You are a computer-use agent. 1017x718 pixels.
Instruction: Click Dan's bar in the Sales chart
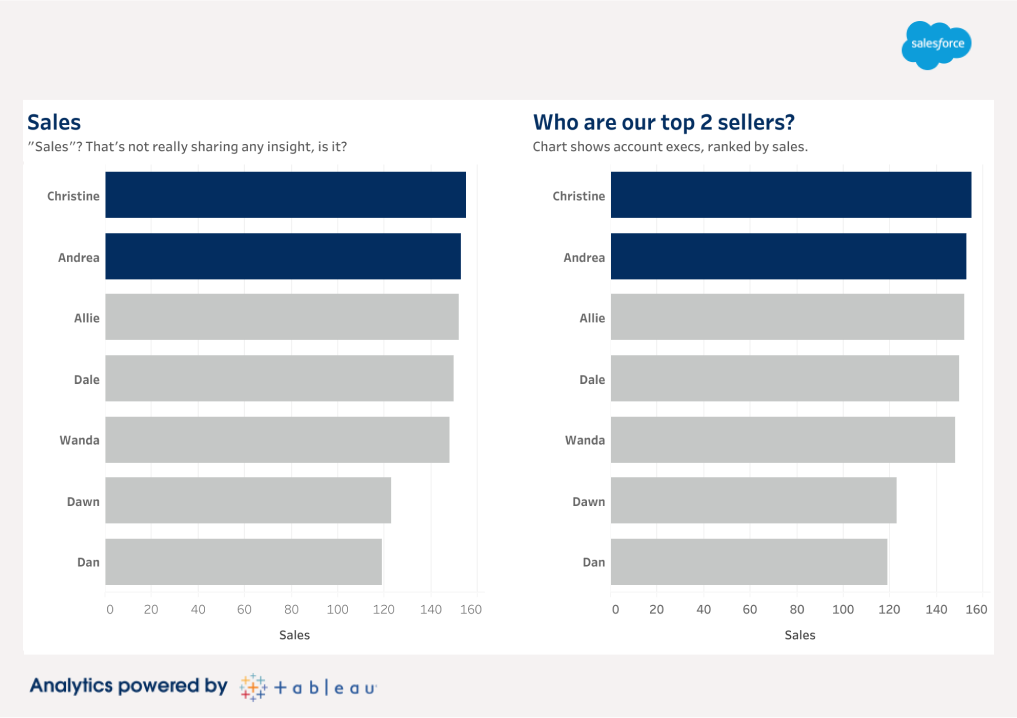(243, 562)
